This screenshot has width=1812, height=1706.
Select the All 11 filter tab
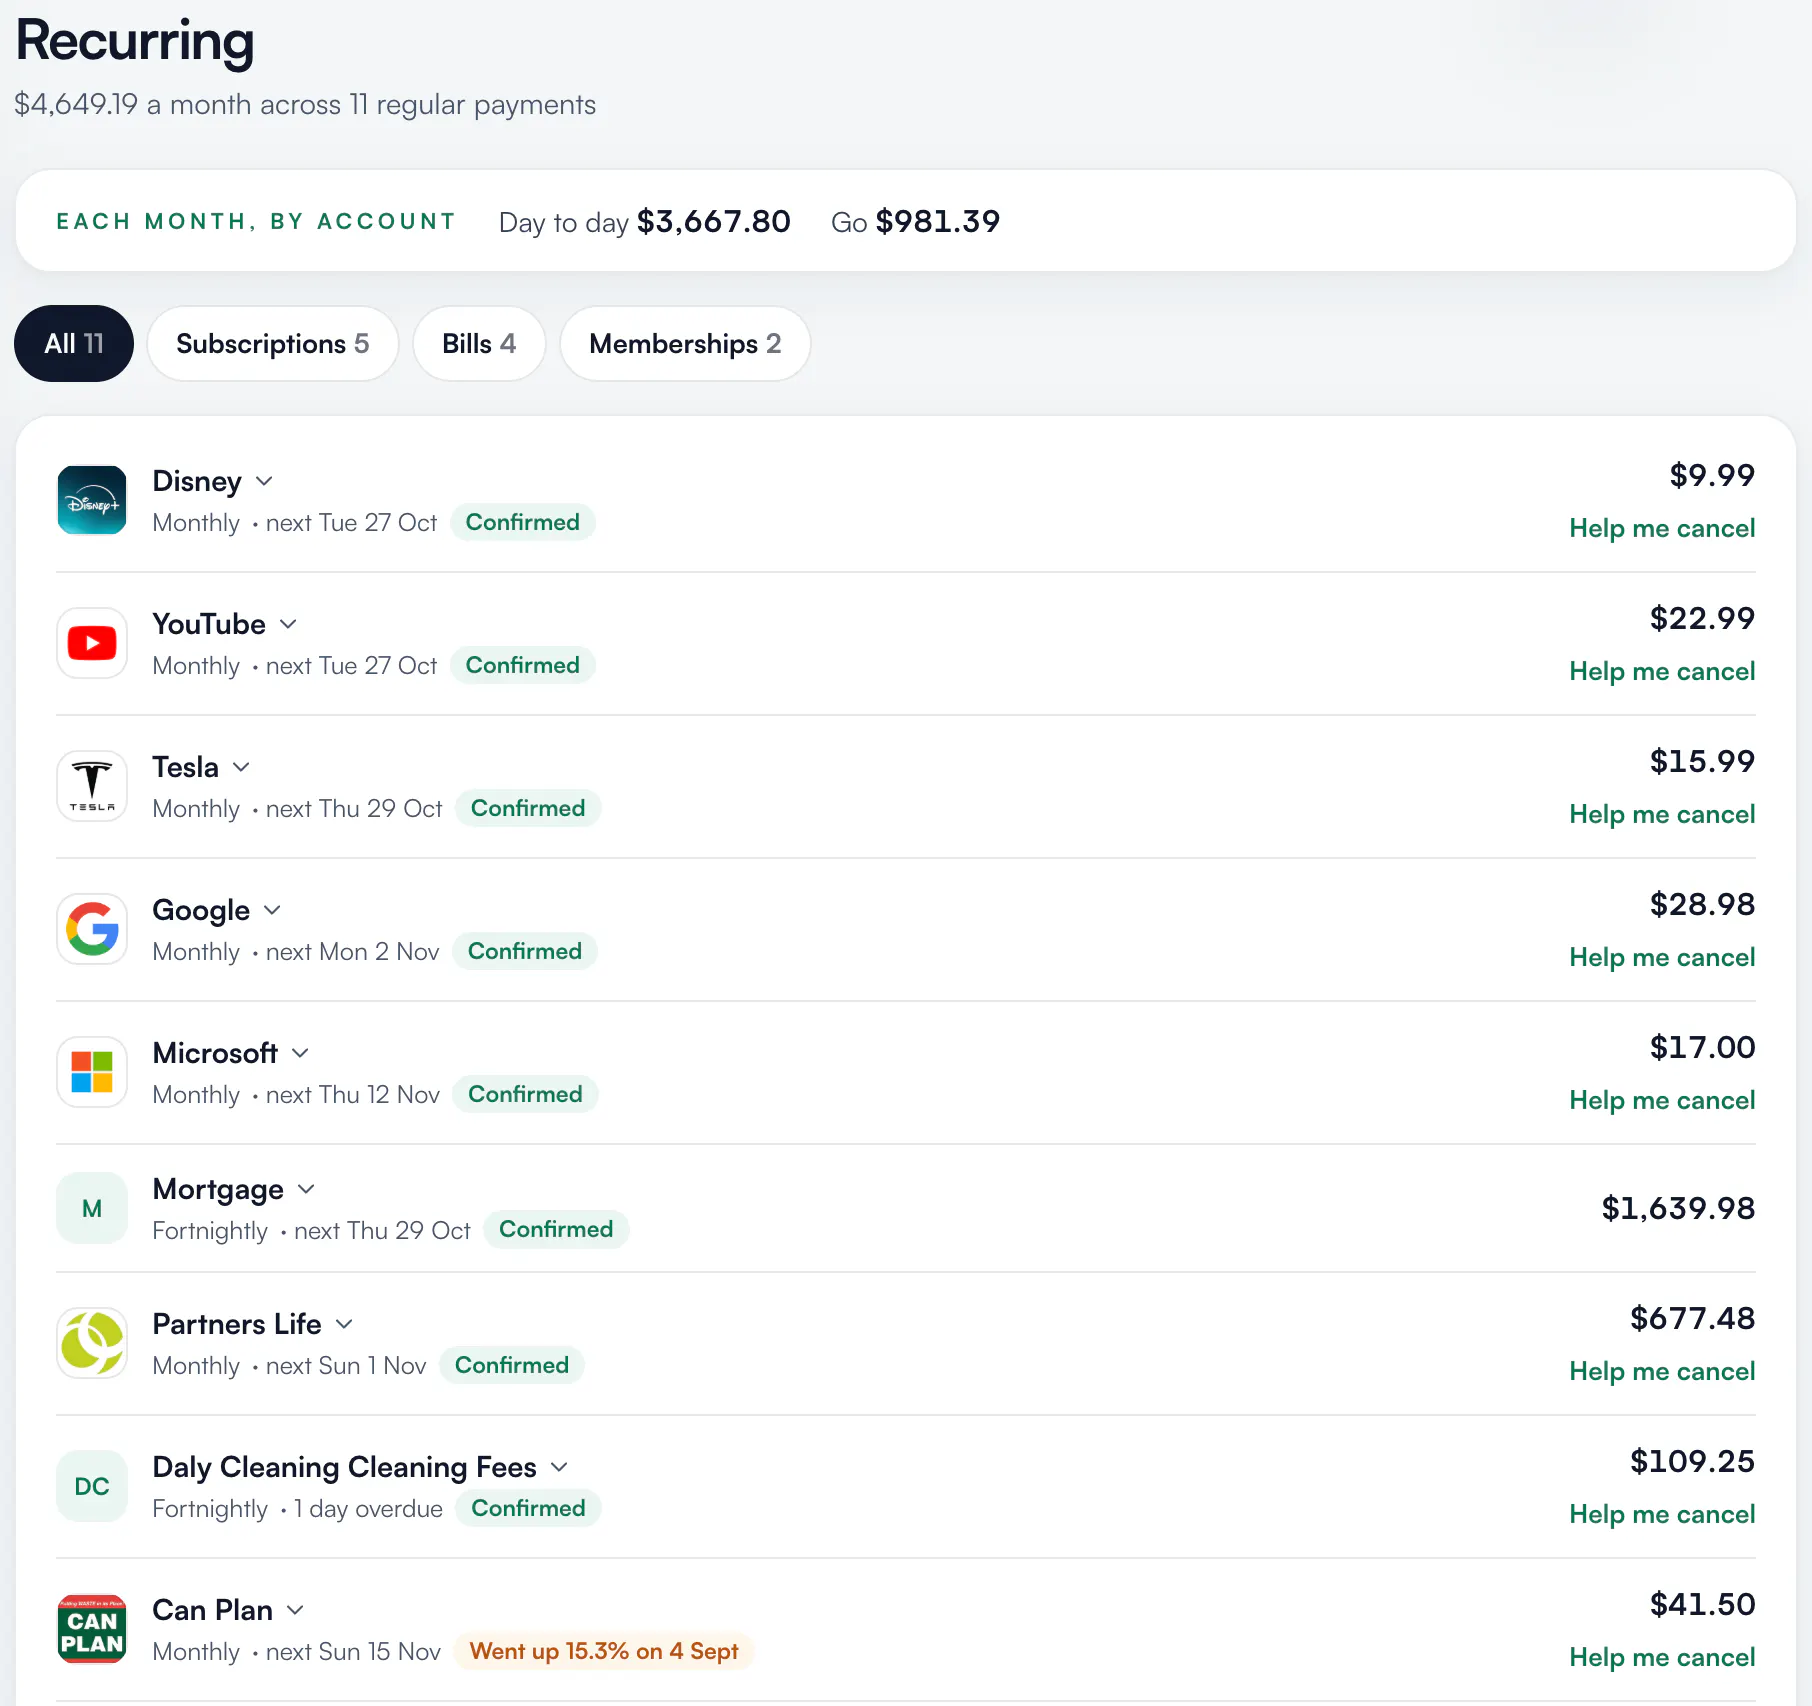tap(74, 344)
